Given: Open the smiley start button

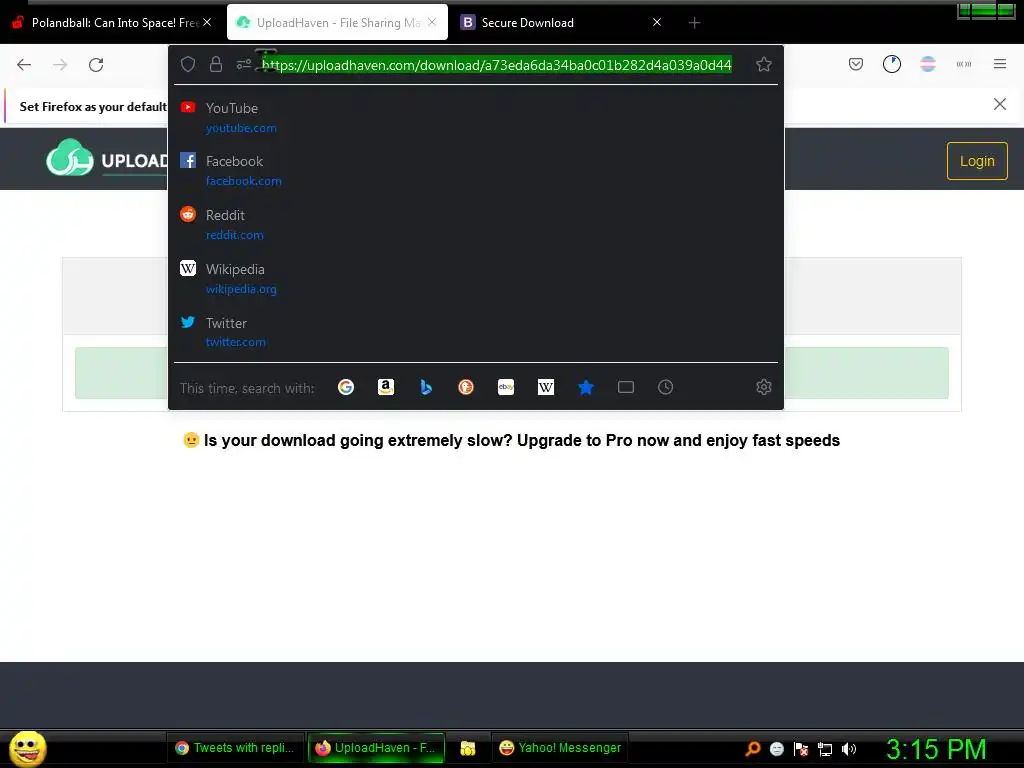Looking at the screenshot, I should click(27, 748).
